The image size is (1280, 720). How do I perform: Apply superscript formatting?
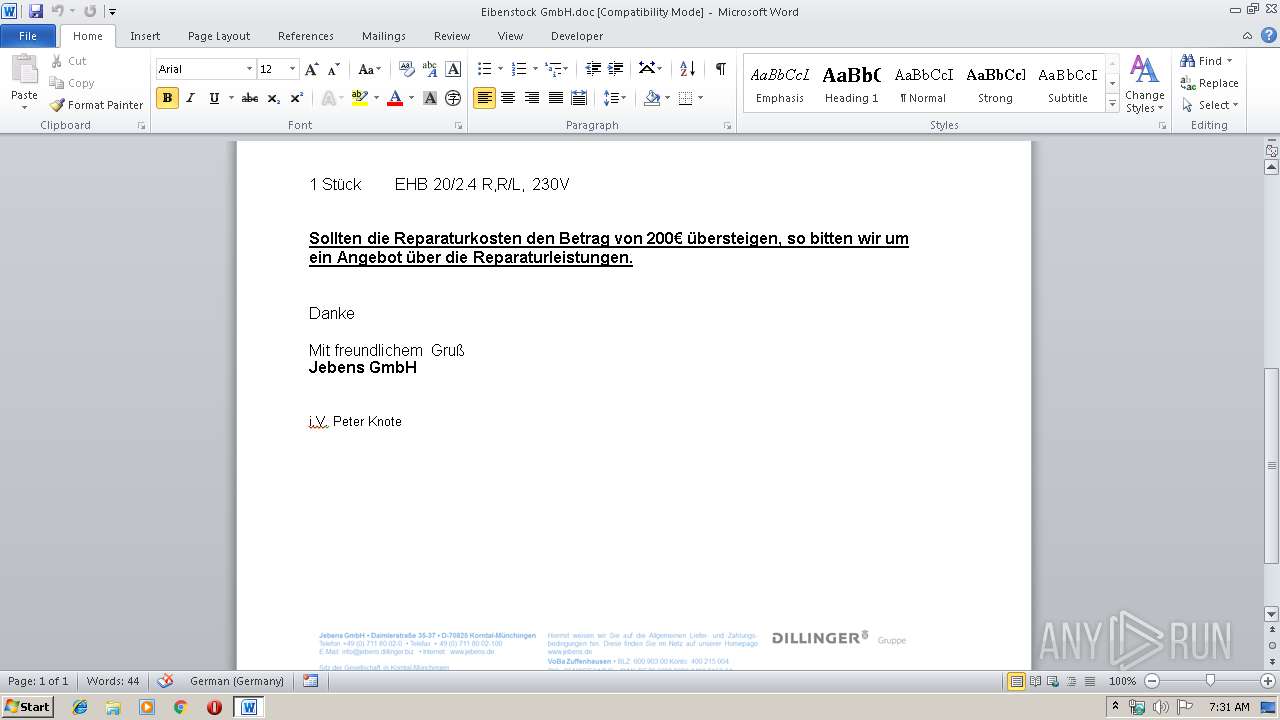tap(297, 98)
